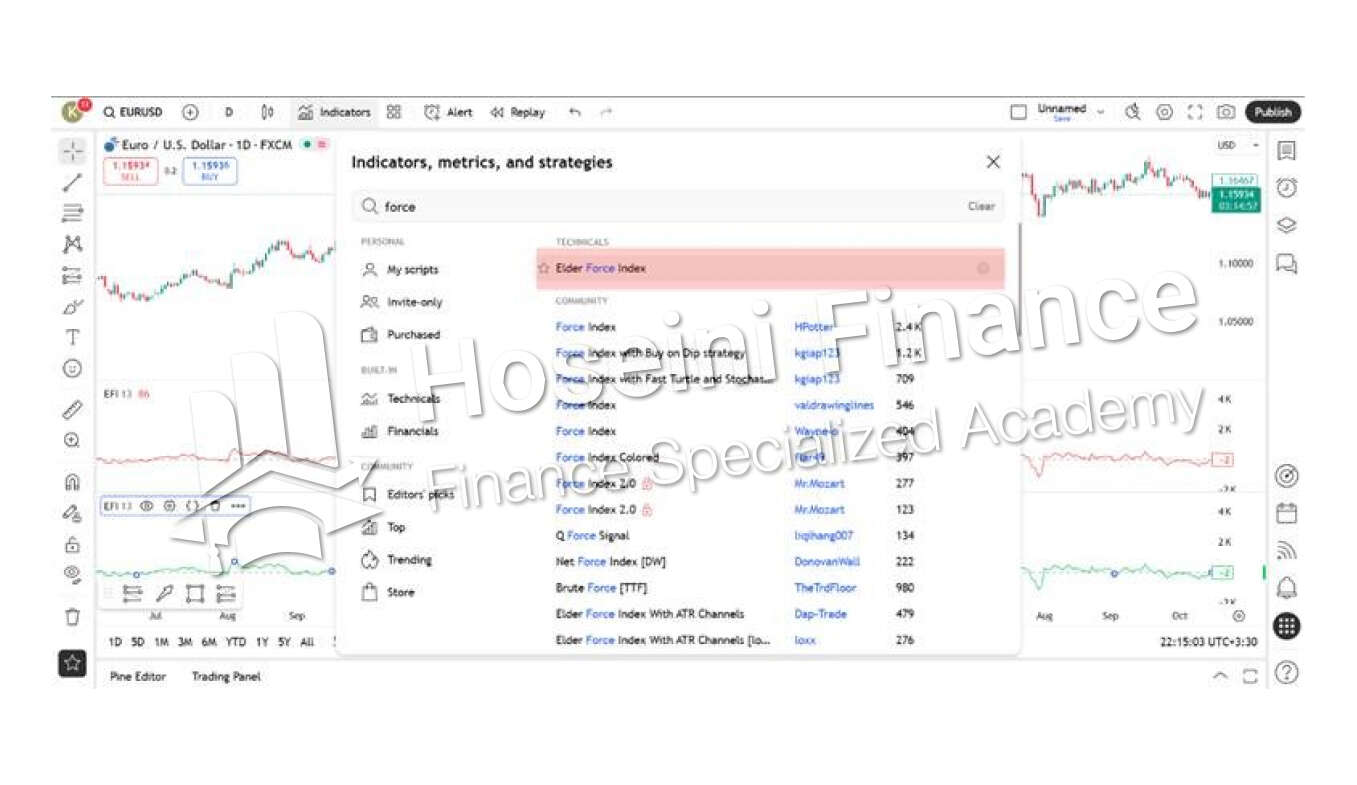Viewport: 1357px width, 785px height.
Task: Select the trend line drawing tool
Action: 72,182
